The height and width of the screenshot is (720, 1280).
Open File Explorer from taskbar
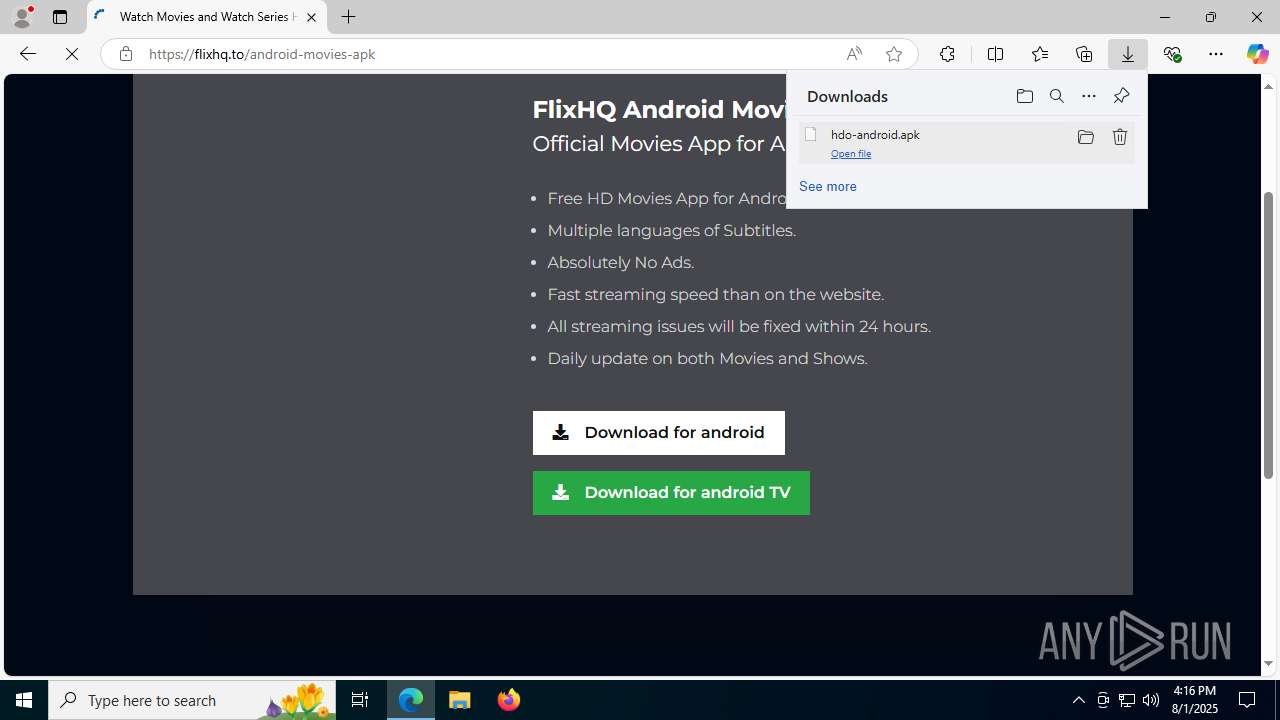coord(460,700)
